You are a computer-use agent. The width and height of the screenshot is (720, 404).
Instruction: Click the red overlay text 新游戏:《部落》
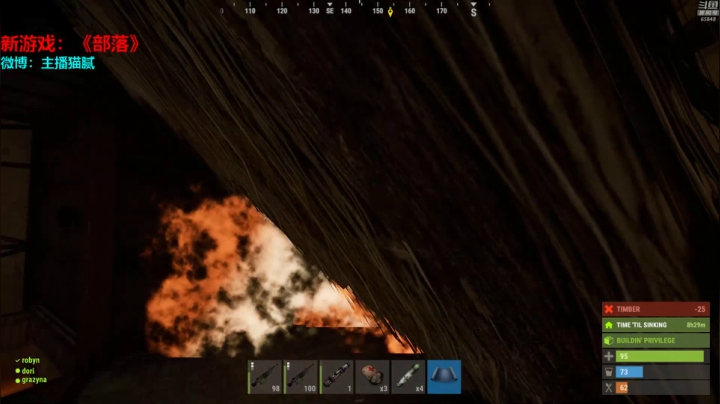point(70,44)
